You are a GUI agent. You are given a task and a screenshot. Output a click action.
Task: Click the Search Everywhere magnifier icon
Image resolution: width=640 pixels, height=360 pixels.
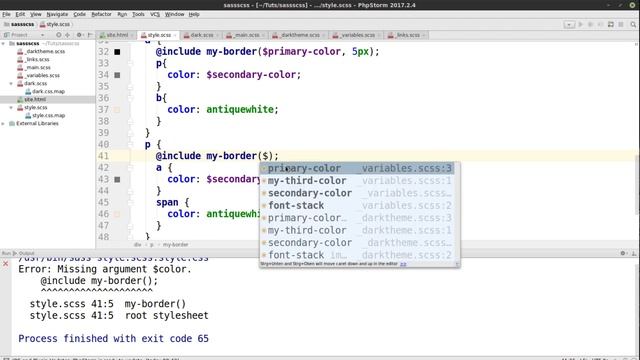pos(633,24)
